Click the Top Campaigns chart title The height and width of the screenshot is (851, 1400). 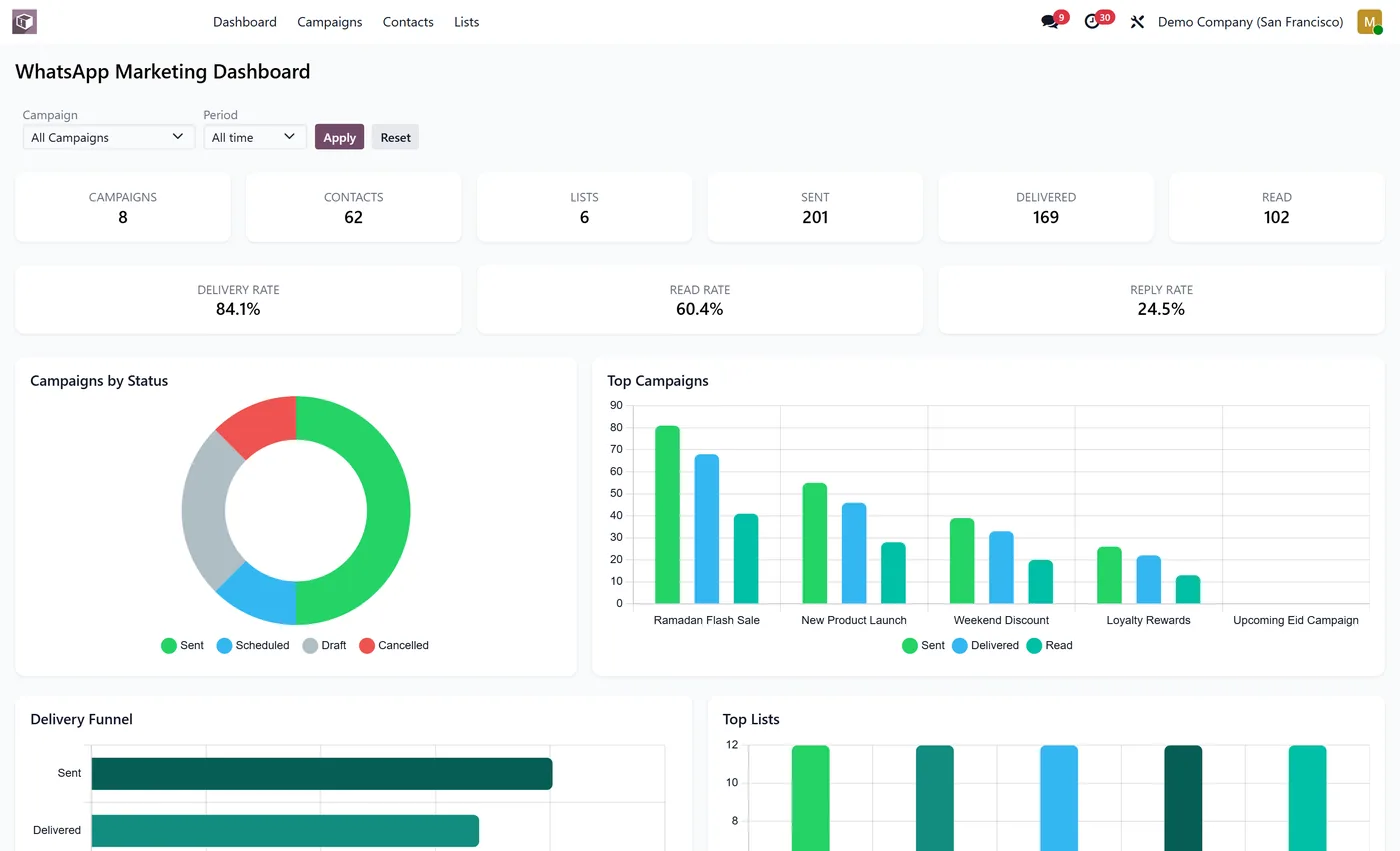pos(658,381)
